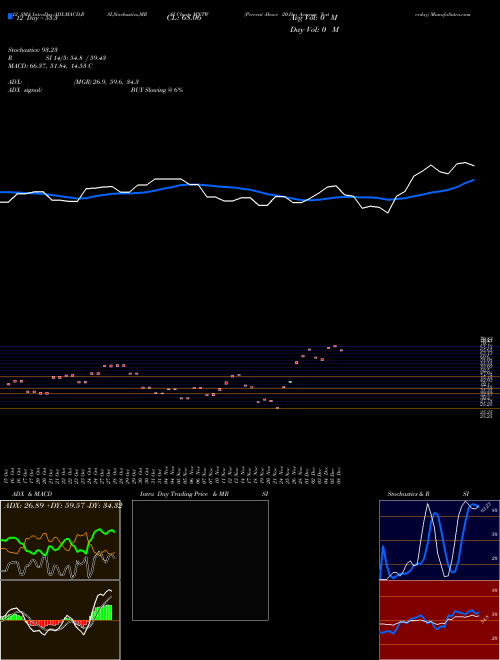This screenshot has height=660, width=500.
Task: Select the 'BUY Slowing @ 6%' signal text
Action: [x=157, y=90]
